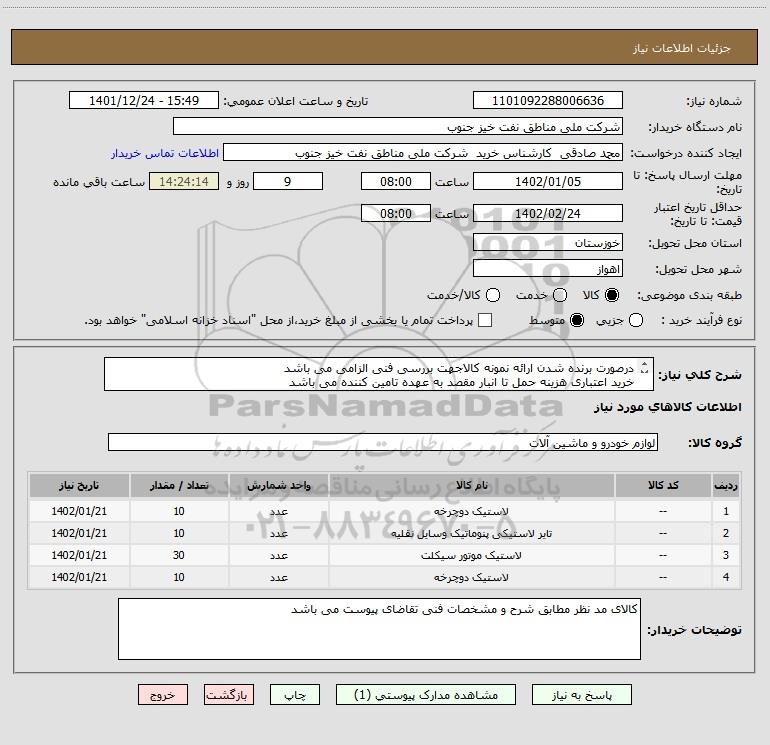The height and width of the screenshot is (745, 770).
Task: Click the page title 'جزئیات اطلاعات نیاز'
Action: tap(681, 48)
